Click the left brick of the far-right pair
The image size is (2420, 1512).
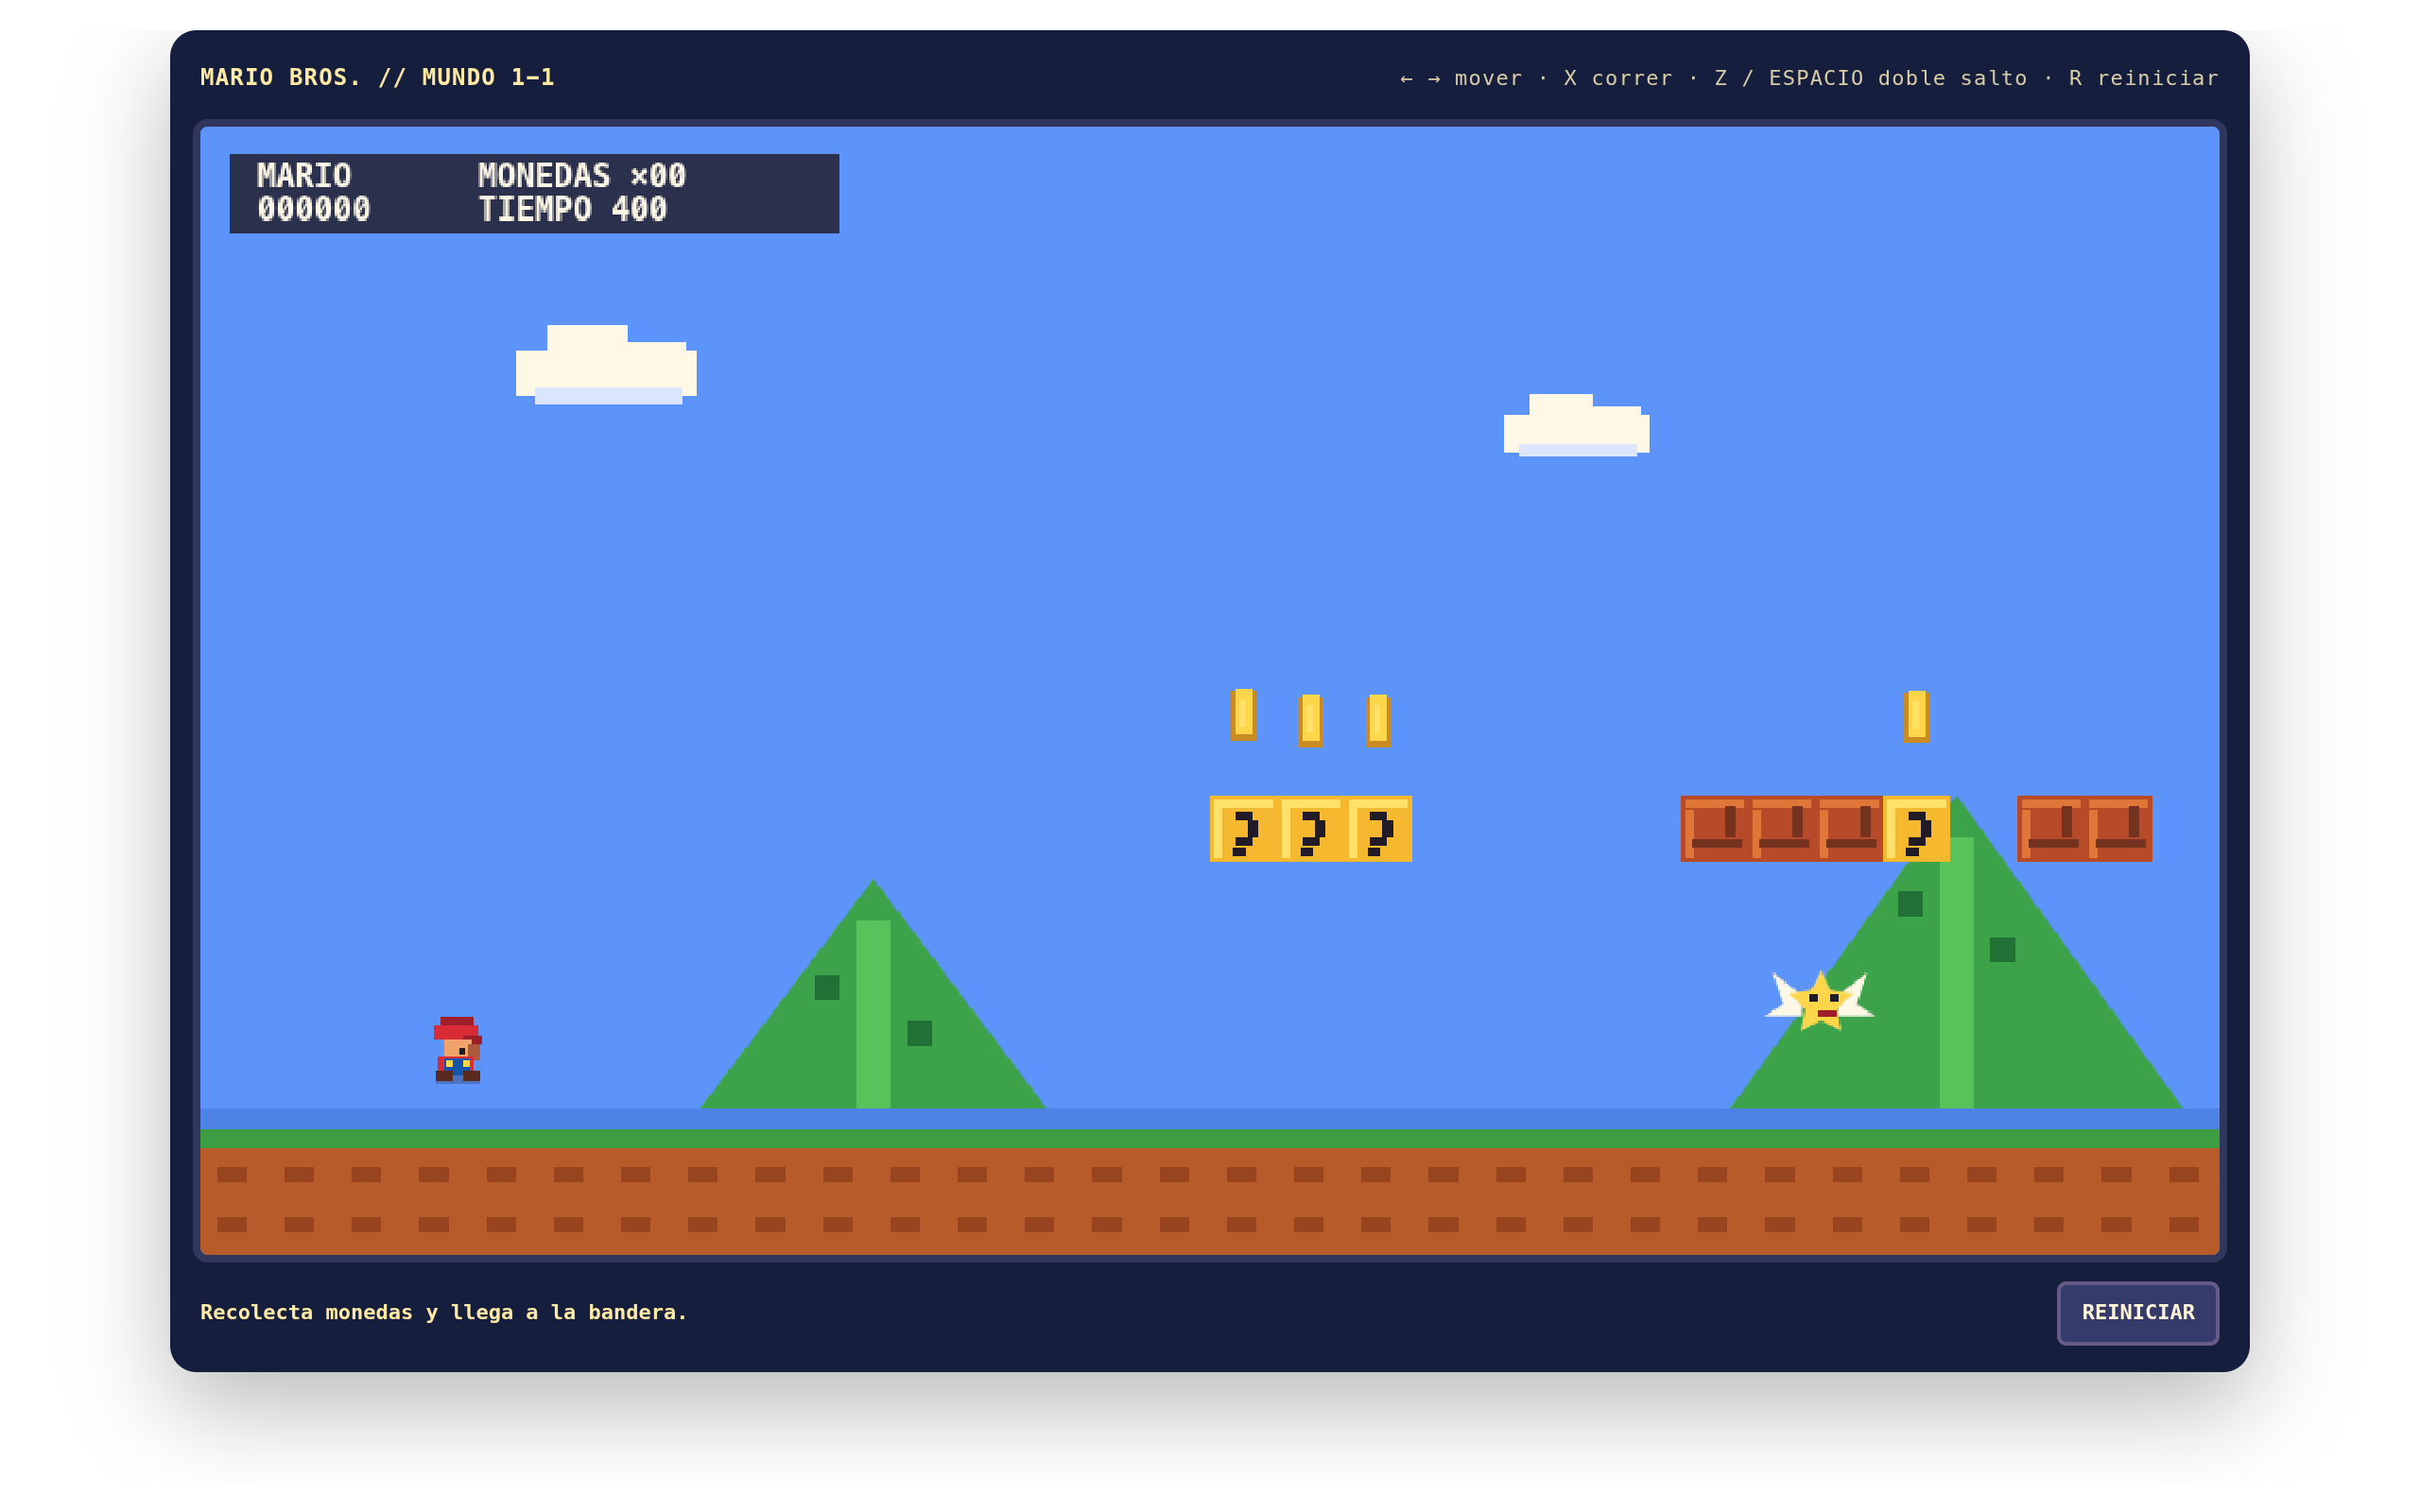coord(2051,828)
